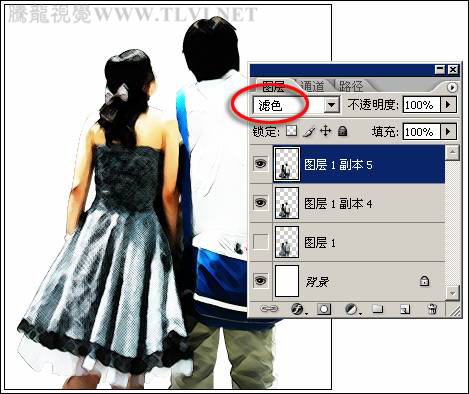
Task: Create a new layer group folder
Action: pos(377,309)
